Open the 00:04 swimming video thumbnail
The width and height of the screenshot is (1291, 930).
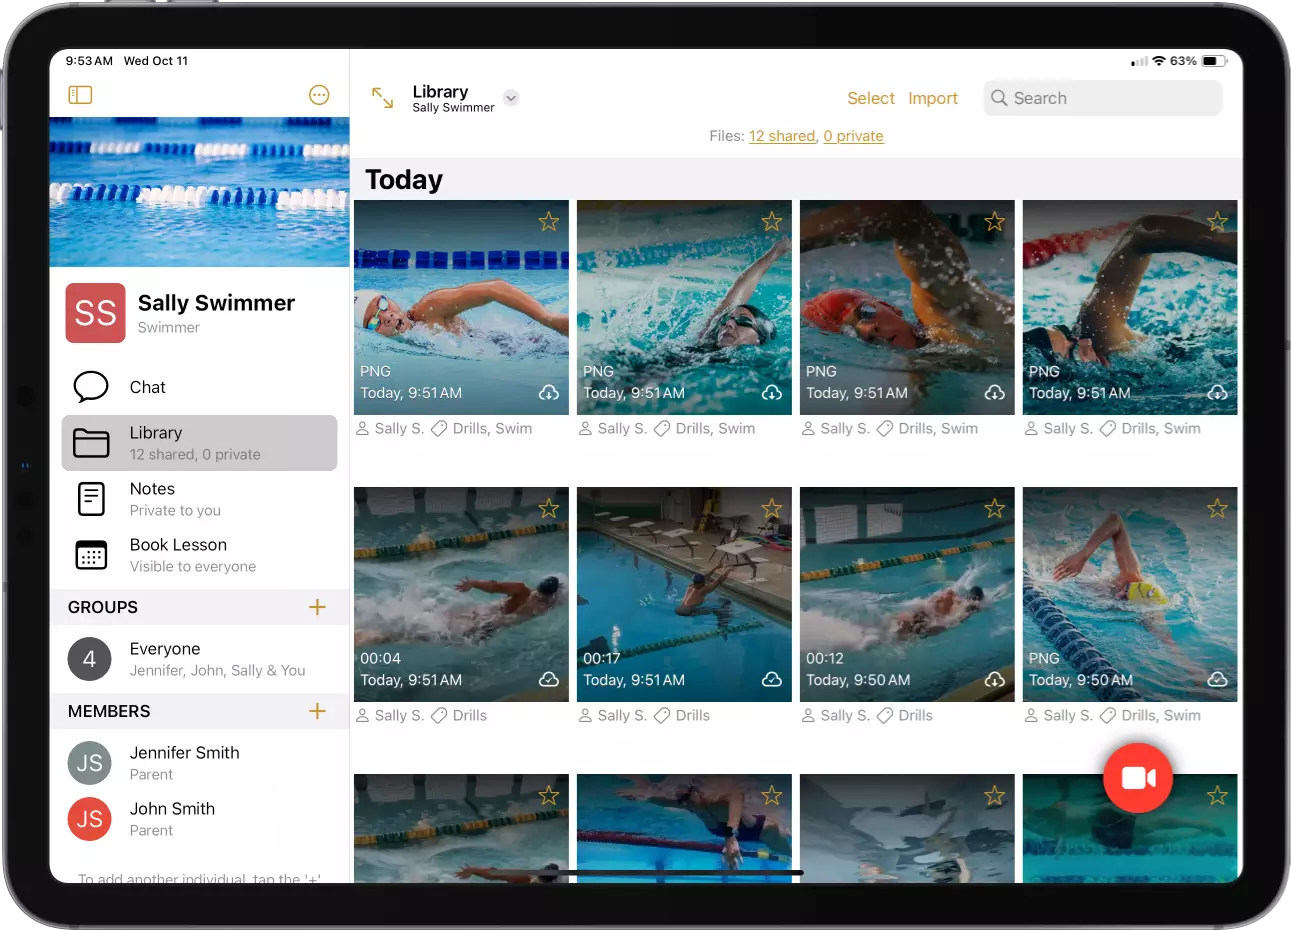(461, 594)
